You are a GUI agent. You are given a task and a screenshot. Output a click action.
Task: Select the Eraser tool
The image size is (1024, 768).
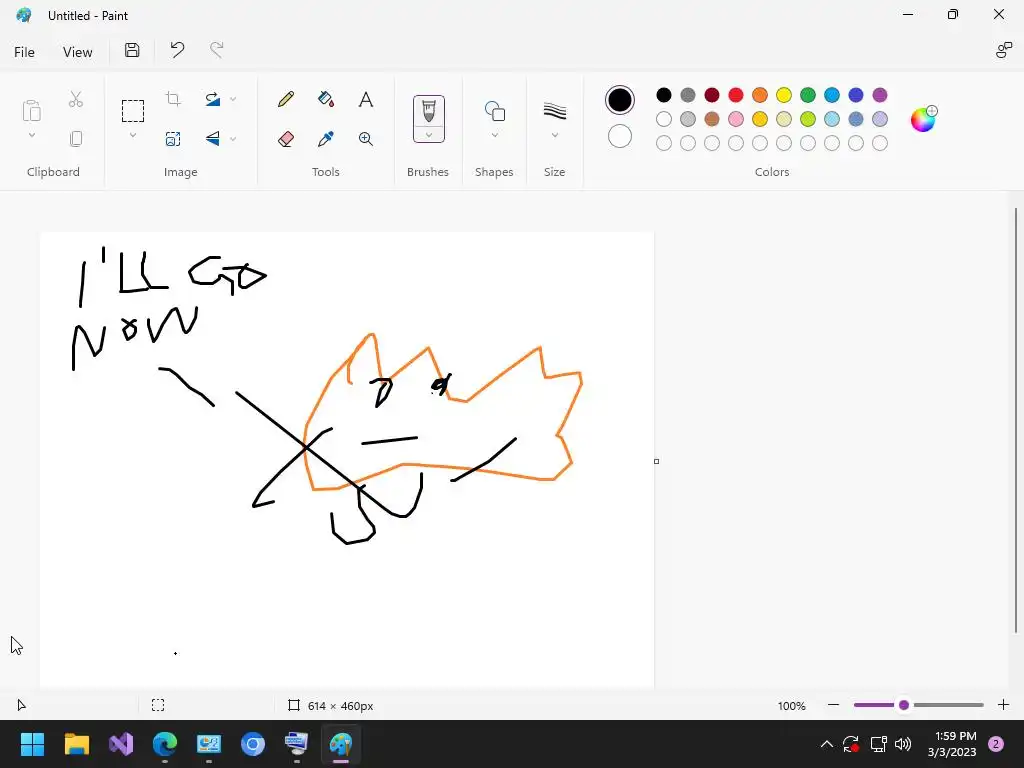coord(286,138)
